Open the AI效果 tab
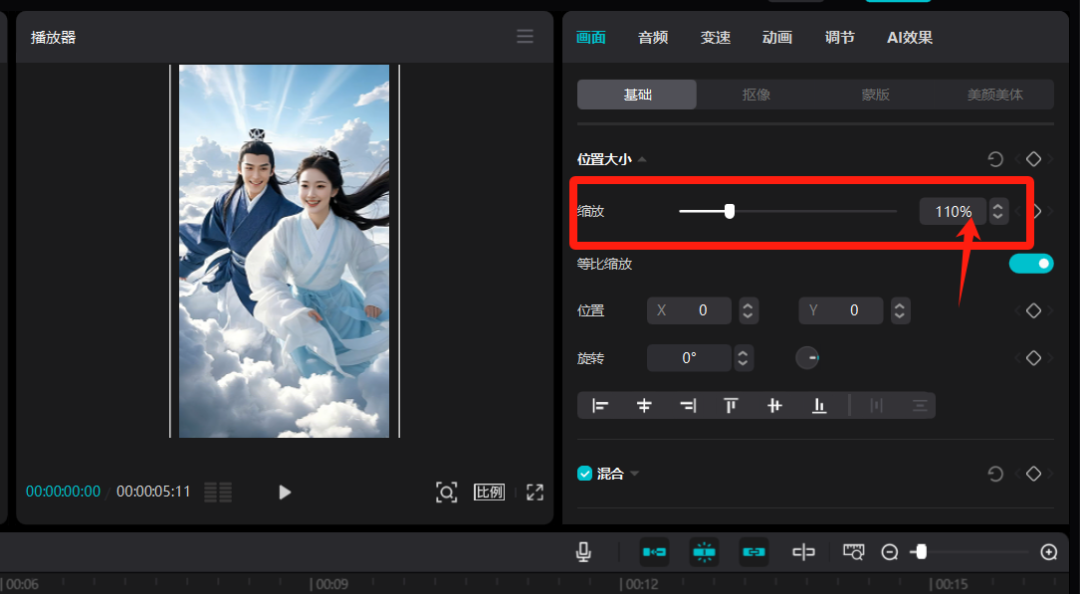This screenshot has height=594, width=1080. (x=909, y=37)
